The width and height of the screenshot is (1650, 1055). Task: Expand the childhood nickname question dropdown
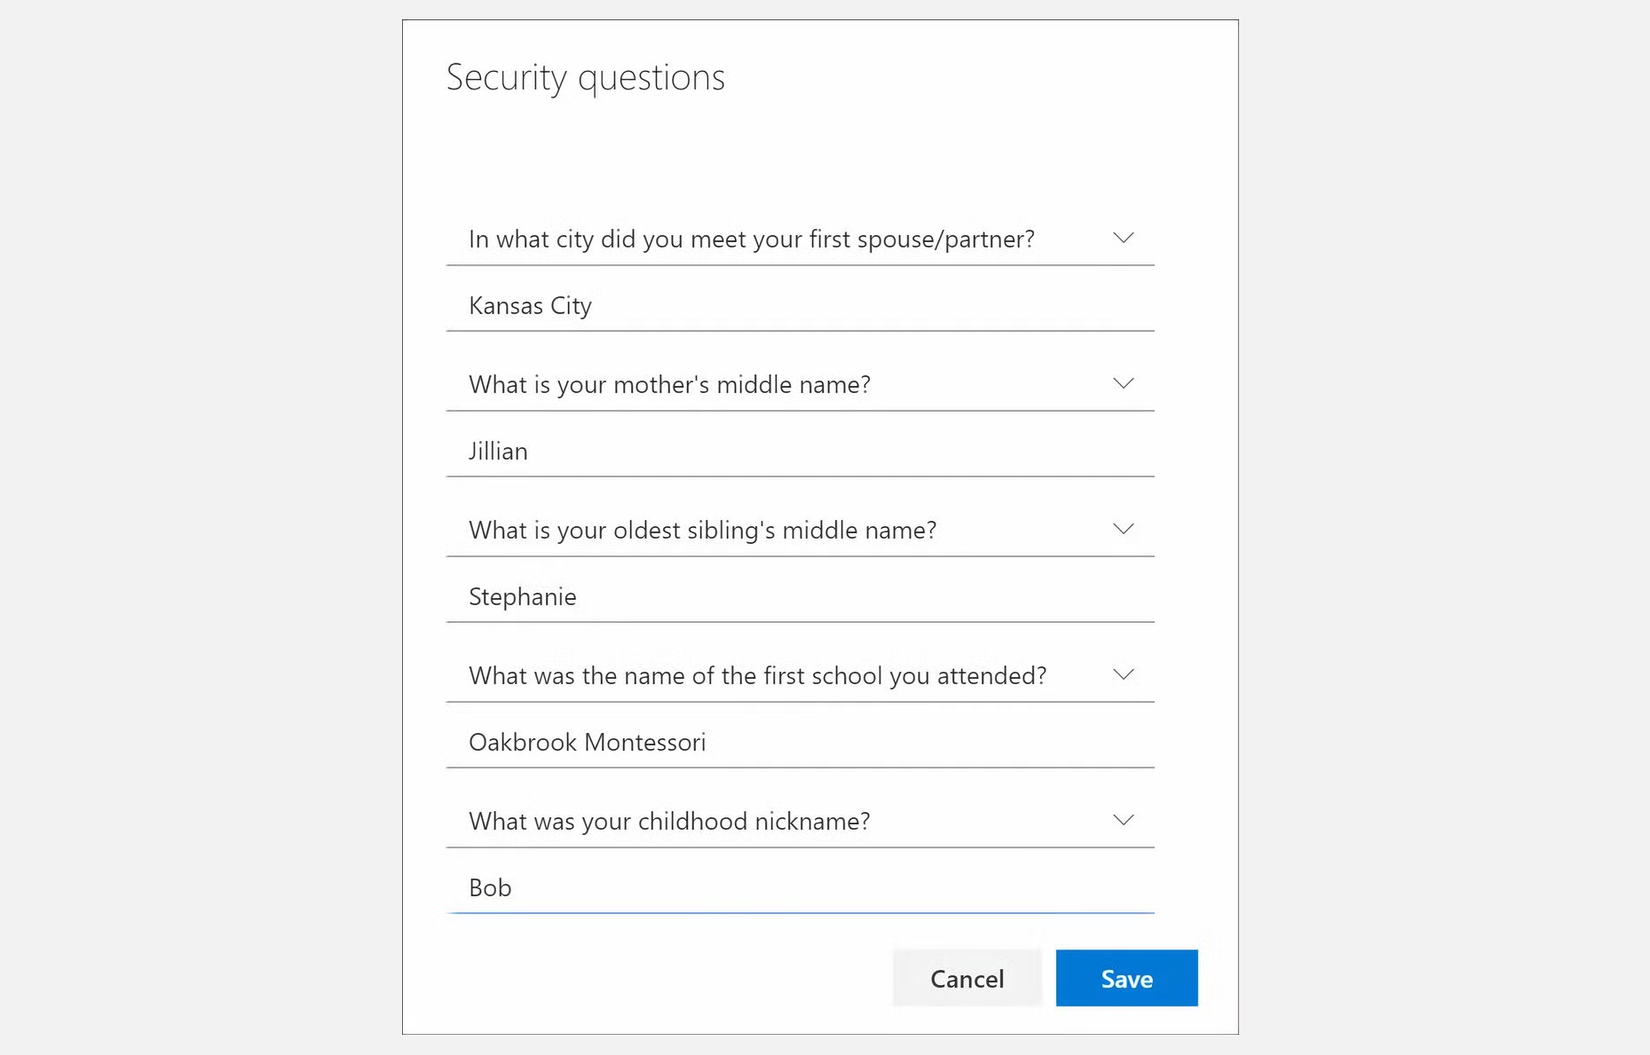(800, 819)
